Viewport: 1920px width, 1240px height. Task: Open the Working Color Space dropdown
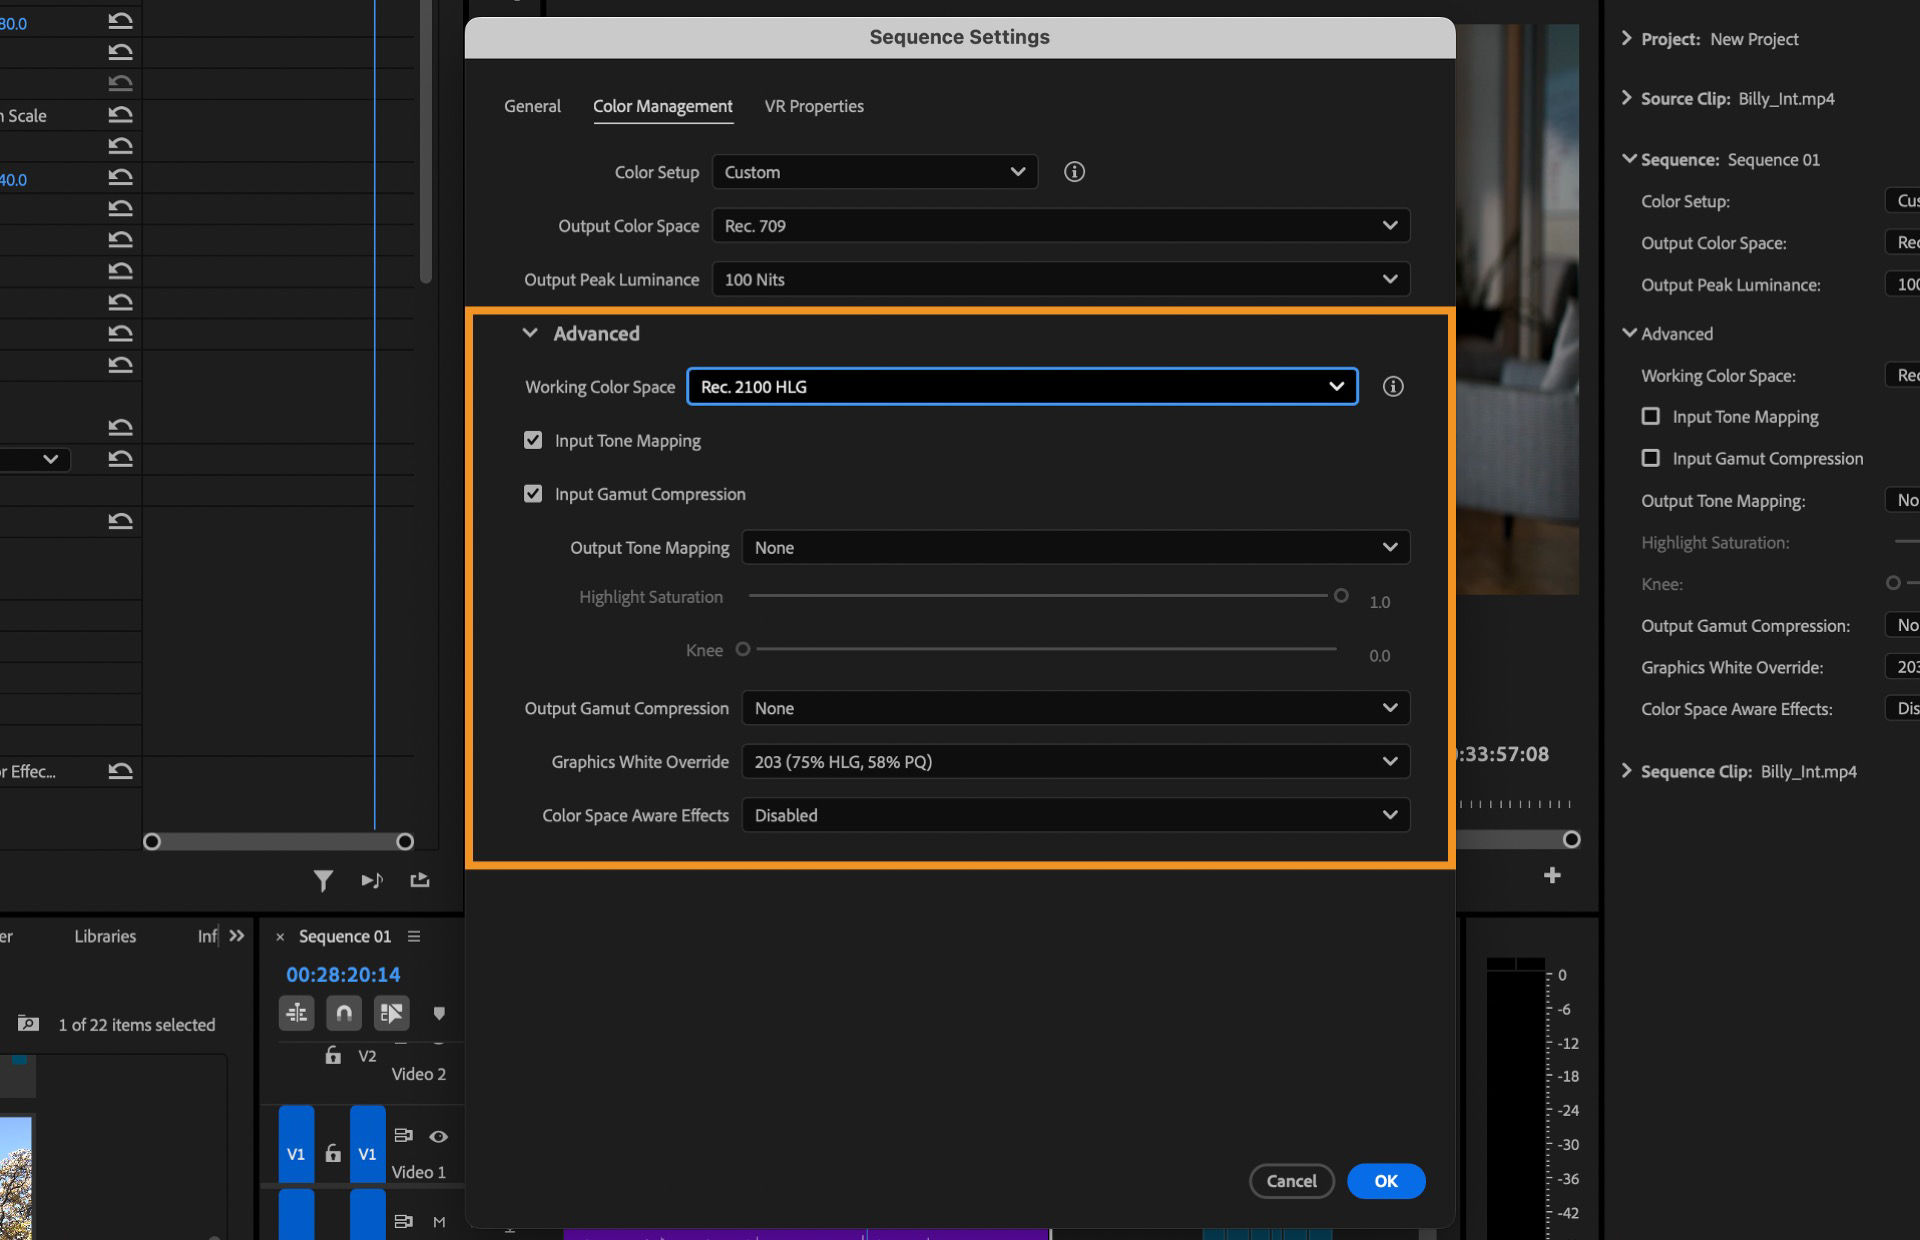1020,386
